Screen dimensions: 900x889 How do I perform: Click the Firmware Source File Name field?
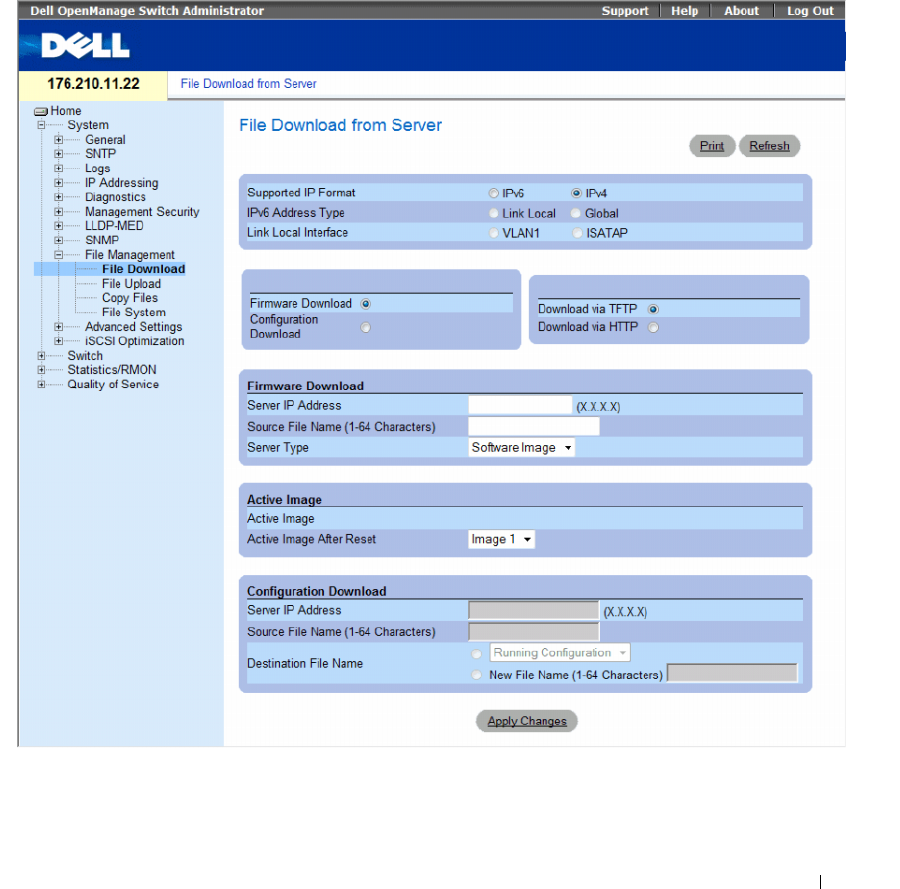[534, 426]
